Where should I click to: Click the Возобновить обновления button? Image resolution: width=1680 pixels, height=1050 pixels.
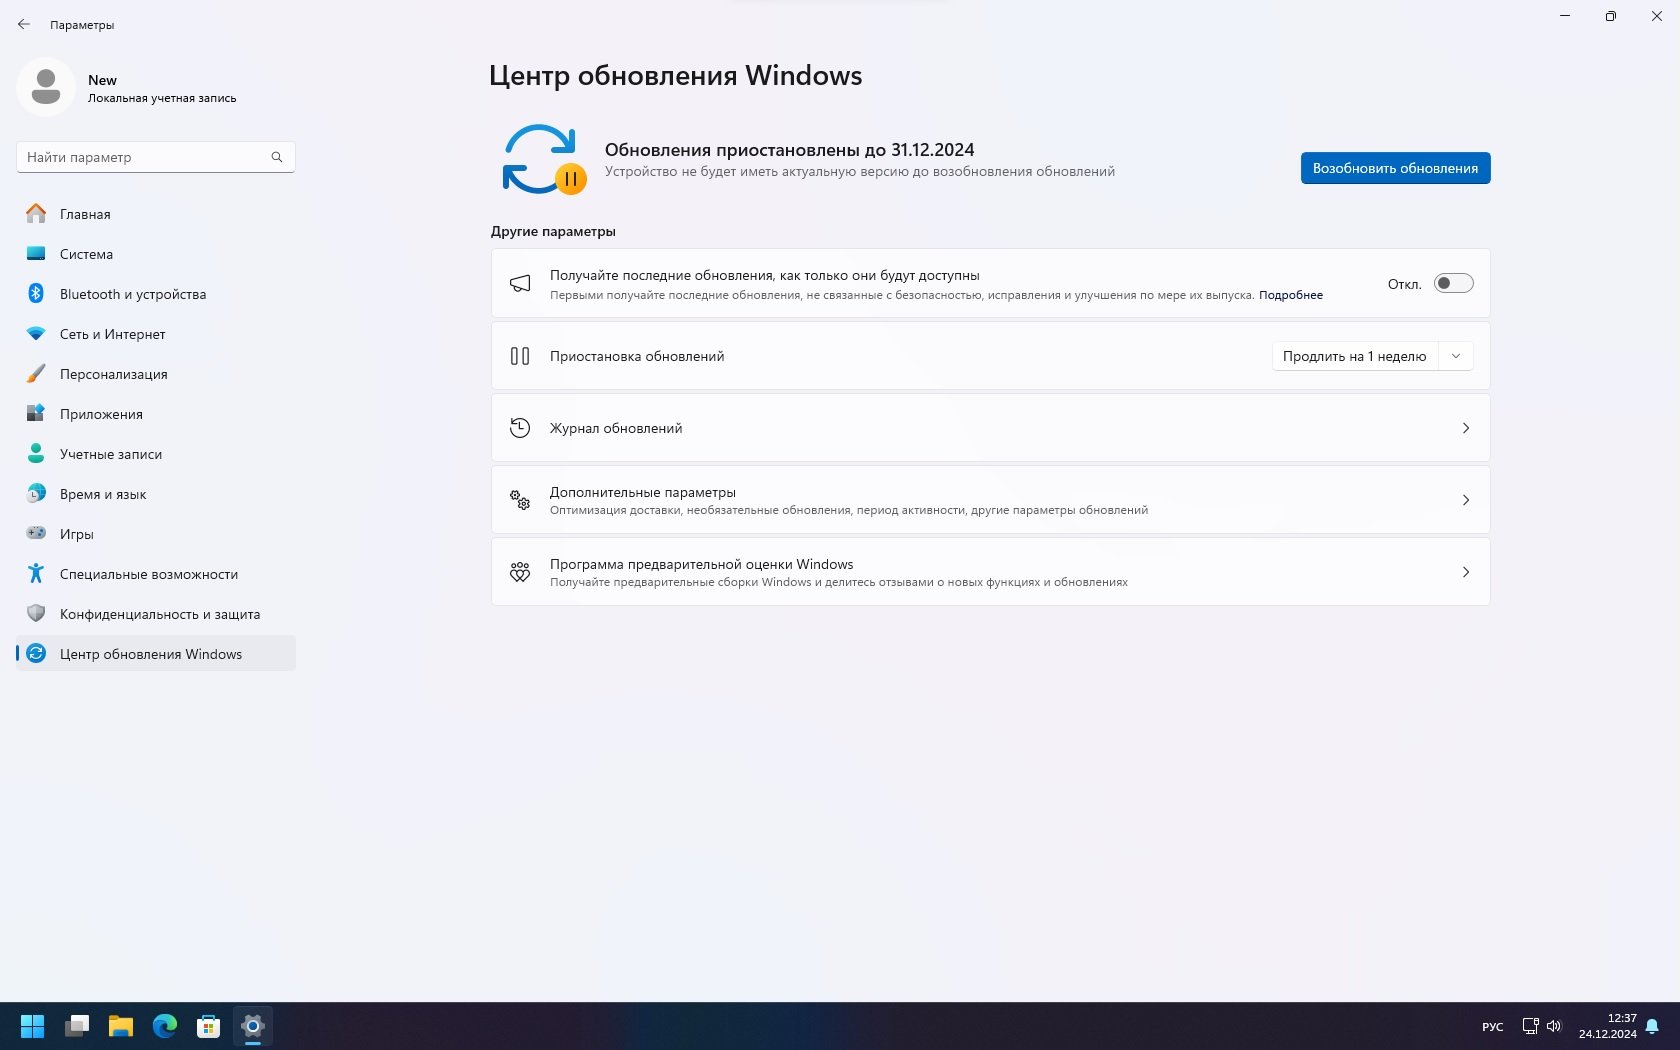pyautogui.click(x=1395, y=168)
